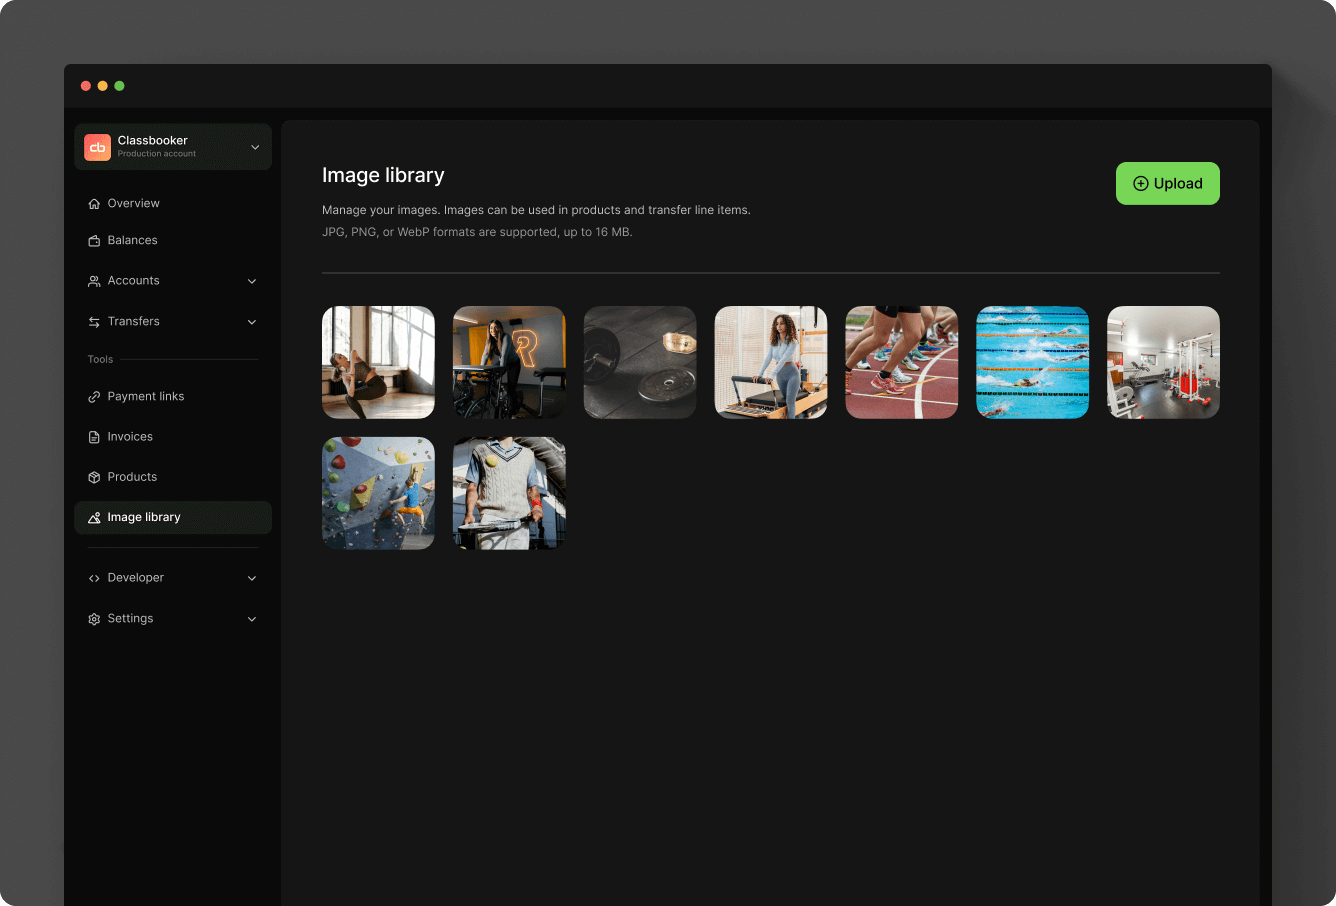
Task: Select the Overview home icon
Action: pyautogui.click(x=93, y=203)
